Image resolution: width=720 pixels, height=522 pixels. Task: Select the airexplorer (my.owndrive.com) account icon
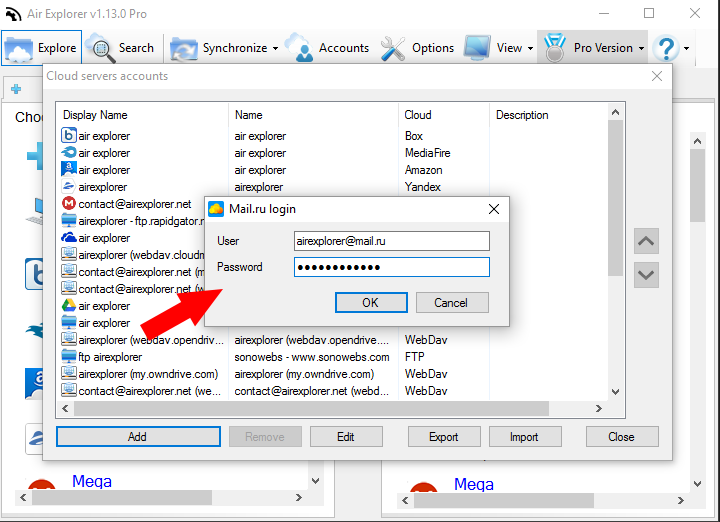pos(68,373)
